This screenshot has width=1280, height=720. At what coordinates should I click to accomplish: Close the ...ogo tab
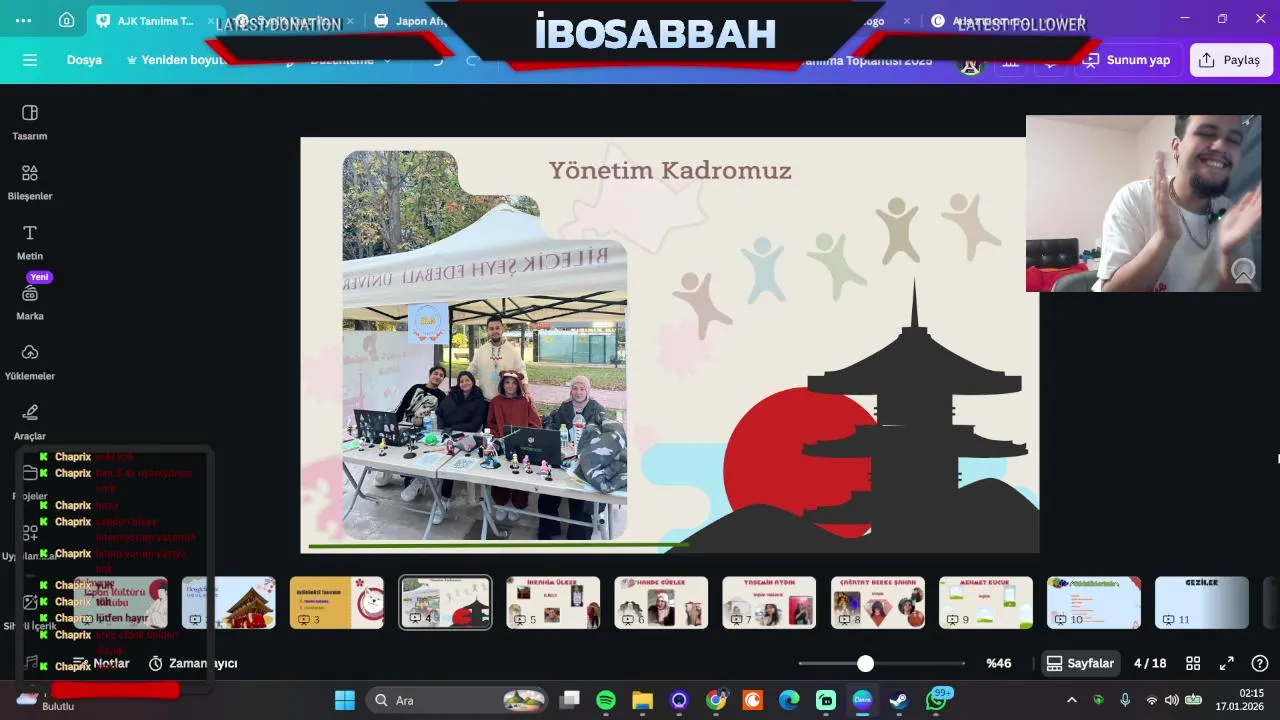[x=907, y=20]
